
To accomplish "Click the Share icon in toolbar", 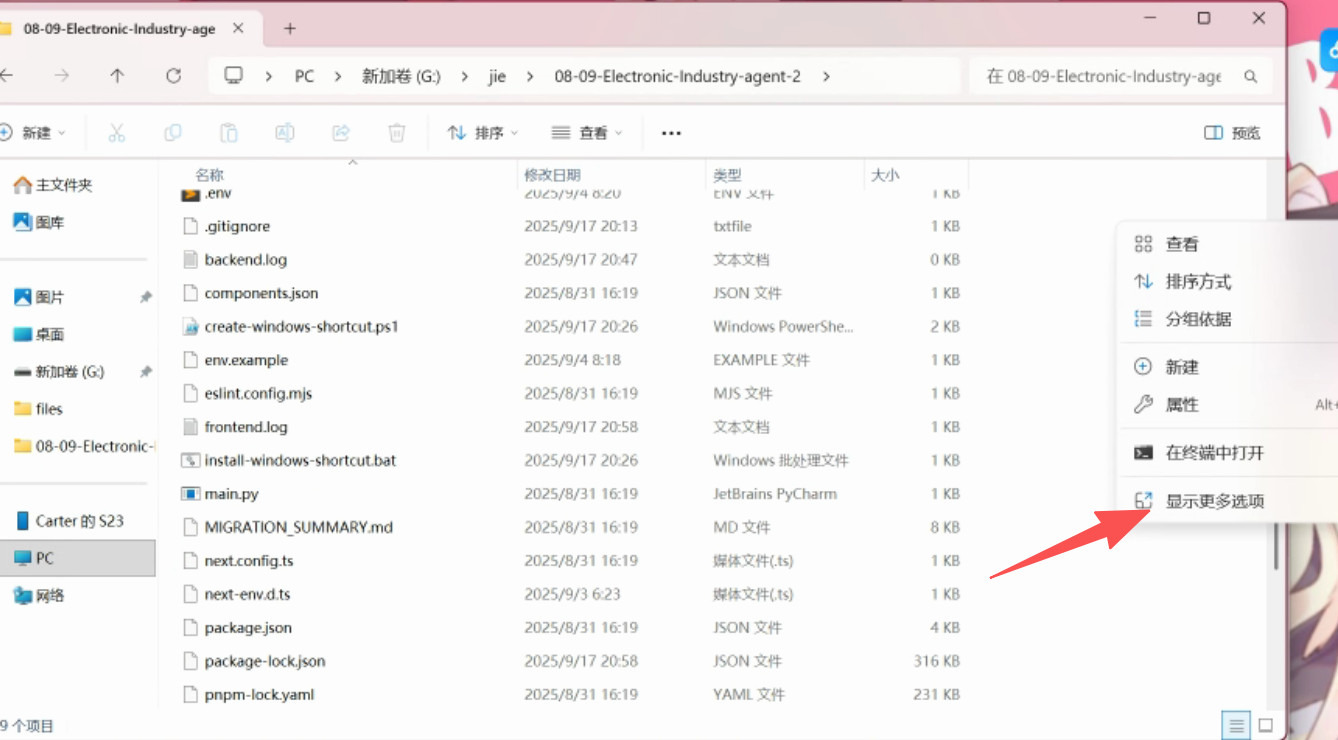I will [x=341, y=133].
